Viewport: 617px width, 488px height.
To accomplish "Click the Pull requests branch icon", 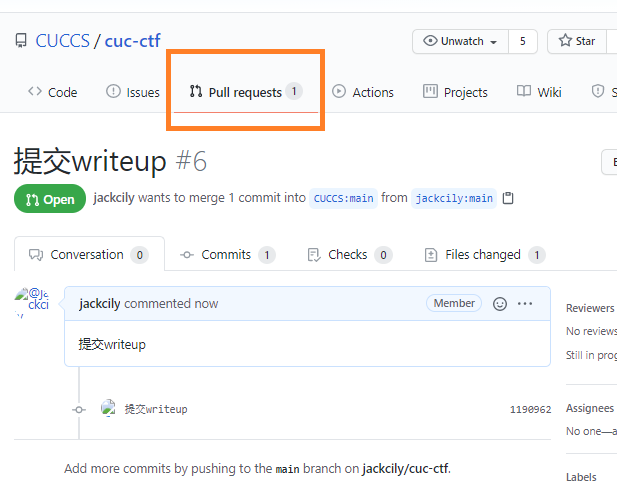I will [196, 91].
